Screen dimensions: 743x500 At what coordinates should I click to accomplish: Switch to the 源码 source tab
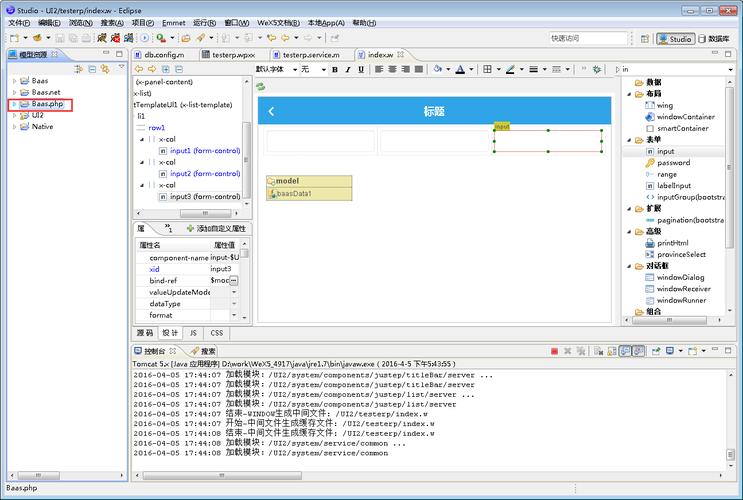145,333
